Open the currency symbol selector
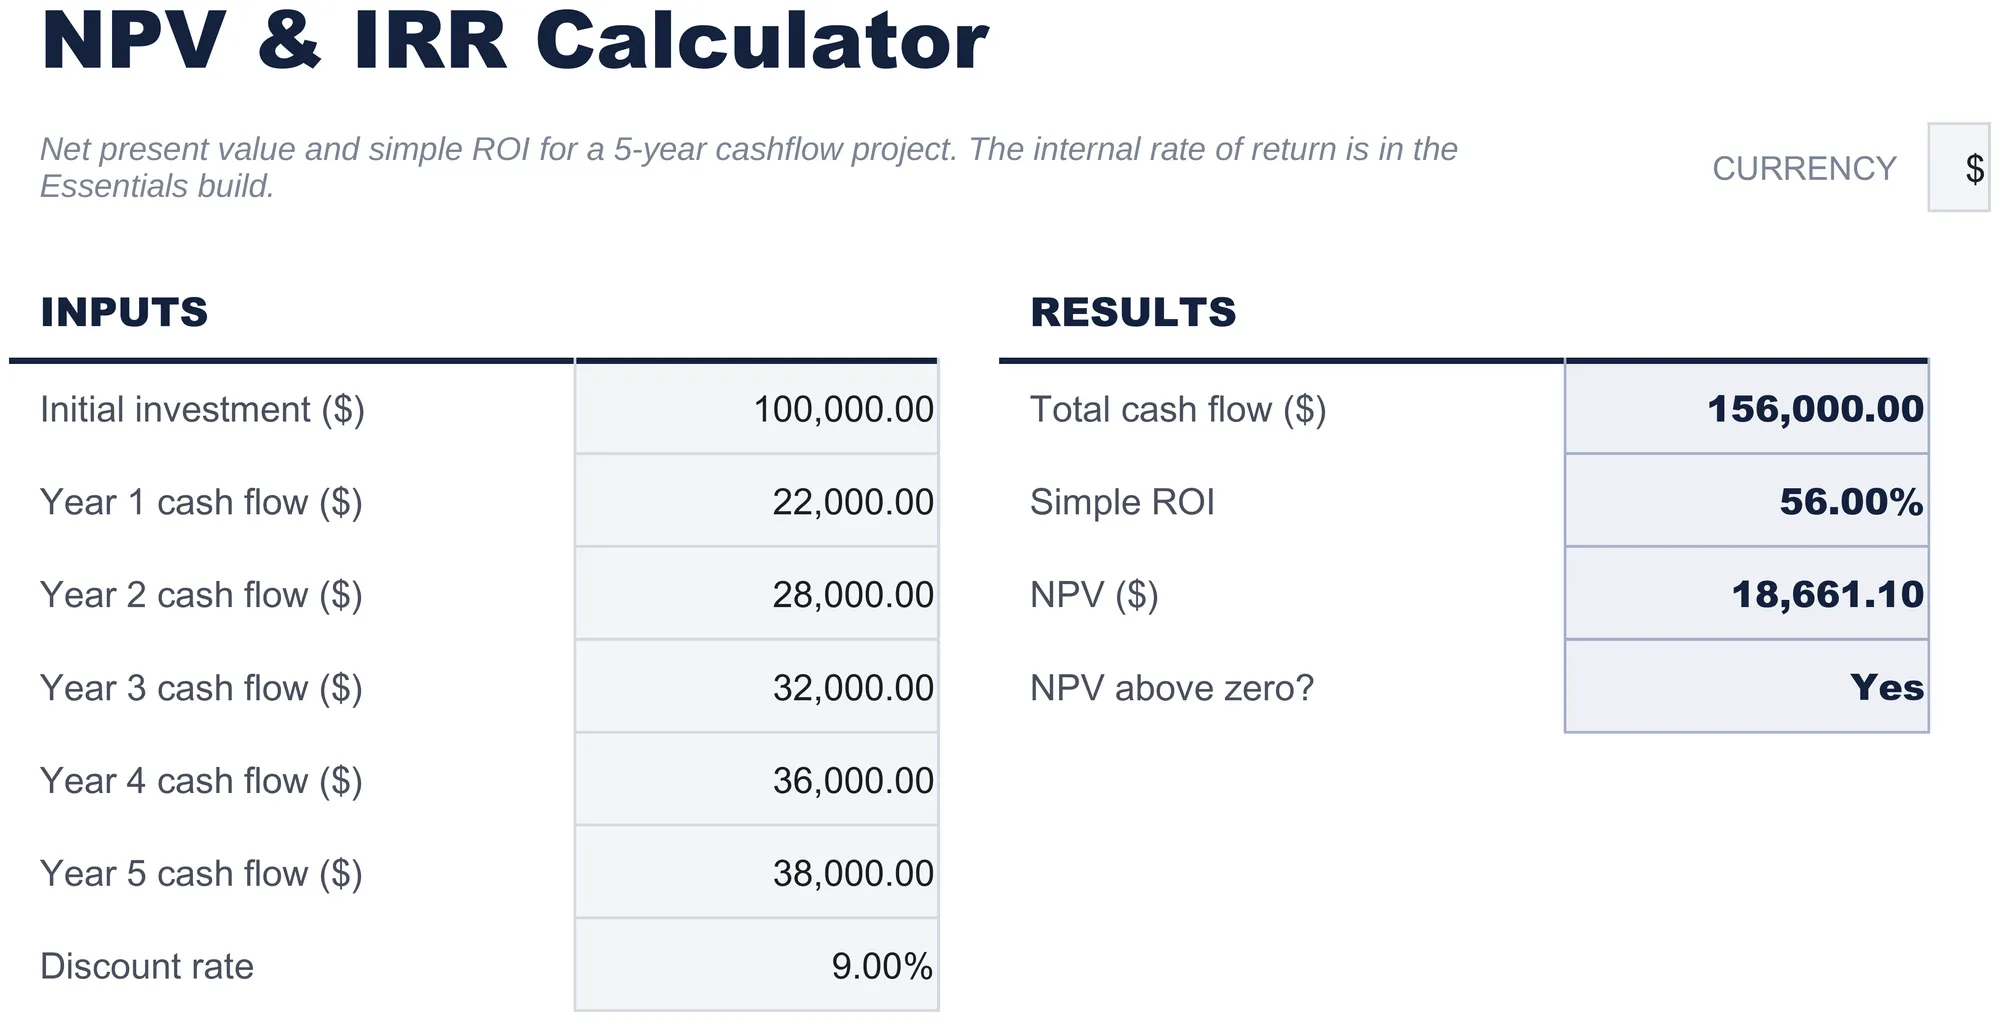Image resolution: width=2000 pixels, height=1021 pixels. [1961, 167]
